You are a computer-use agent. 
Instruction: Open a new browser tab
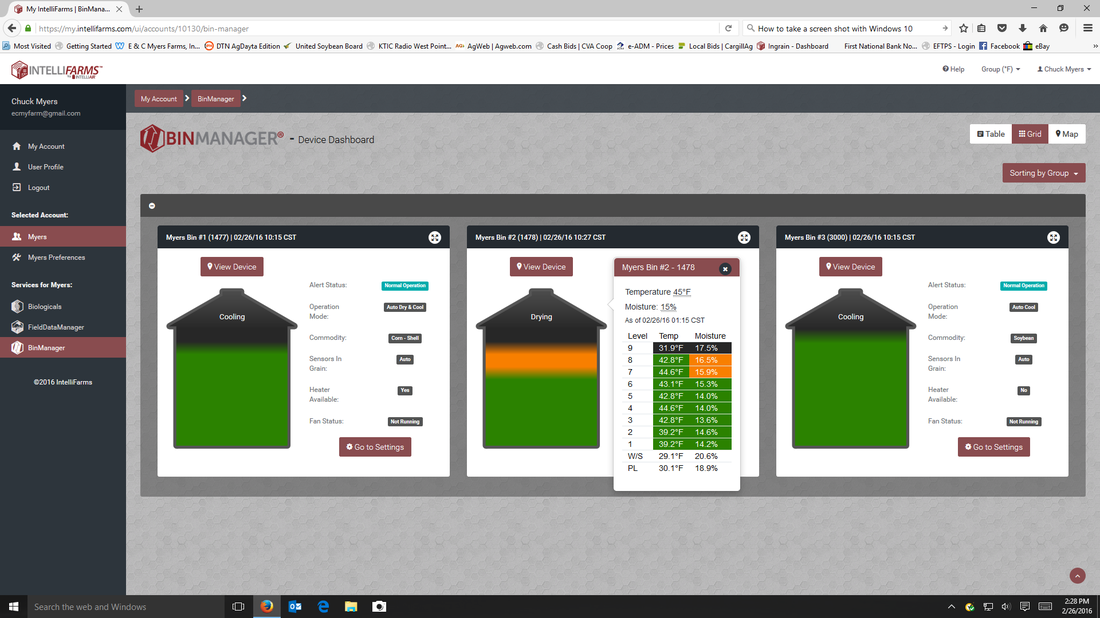tap(139, 9)
